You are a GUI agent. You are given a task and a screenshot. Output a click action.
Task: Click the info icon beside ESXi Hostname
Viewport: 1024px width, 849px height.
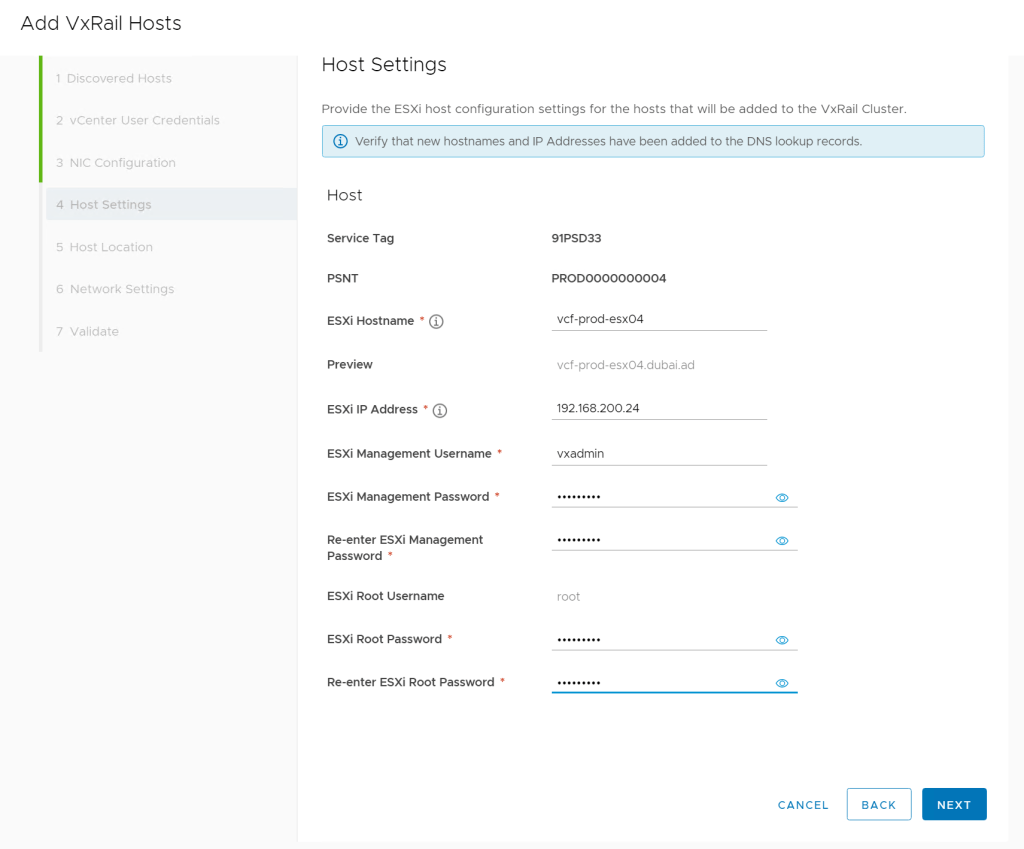[436, 322]
